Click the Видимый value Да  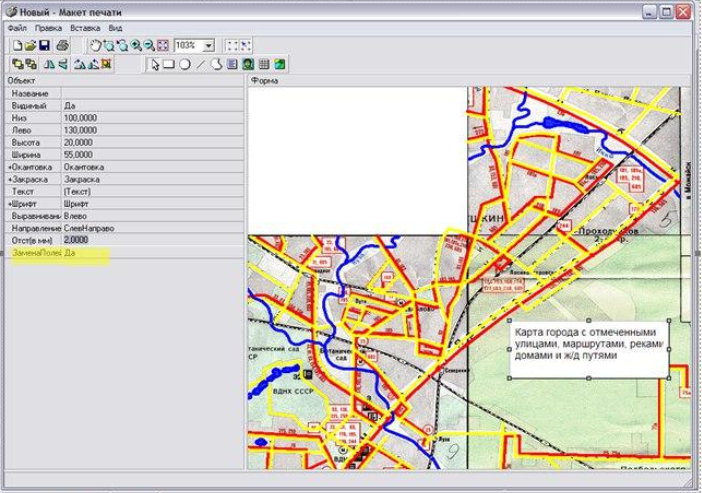[153, 106]
